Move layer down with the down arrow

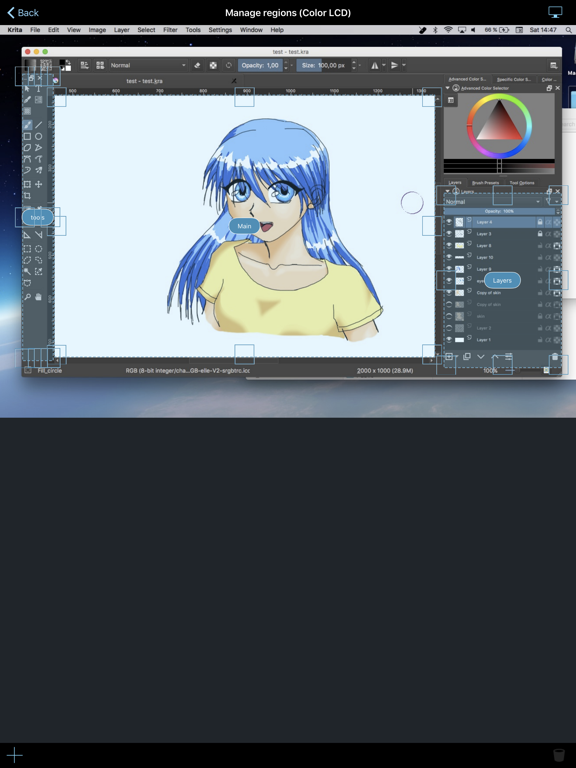pyautogui.click(x=481, y=357)
